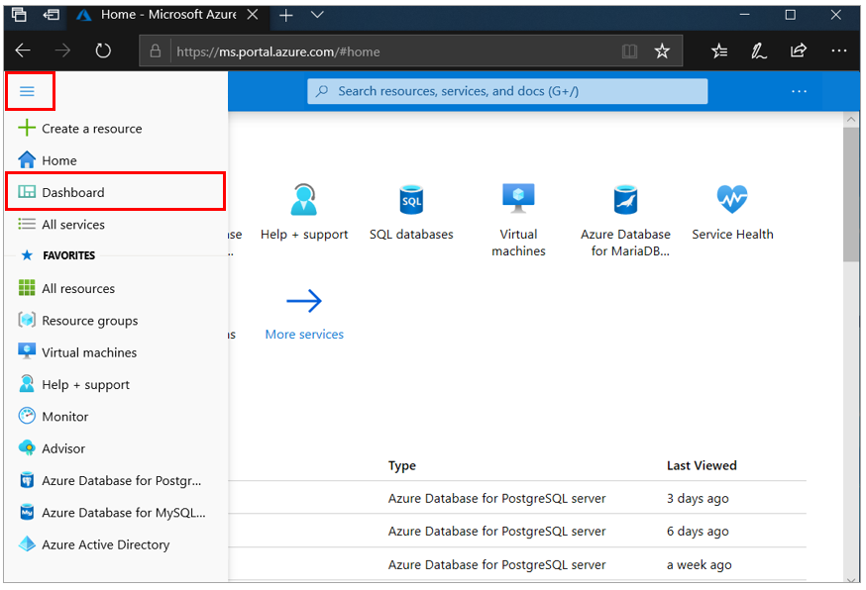Click the Service Health label
The width and height of the screenshot is (866, 590).
point(732,234)
